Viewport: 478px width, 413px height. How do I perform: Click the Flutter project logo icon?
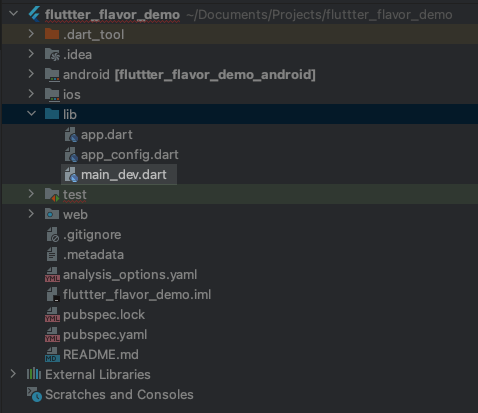[35, 14]
